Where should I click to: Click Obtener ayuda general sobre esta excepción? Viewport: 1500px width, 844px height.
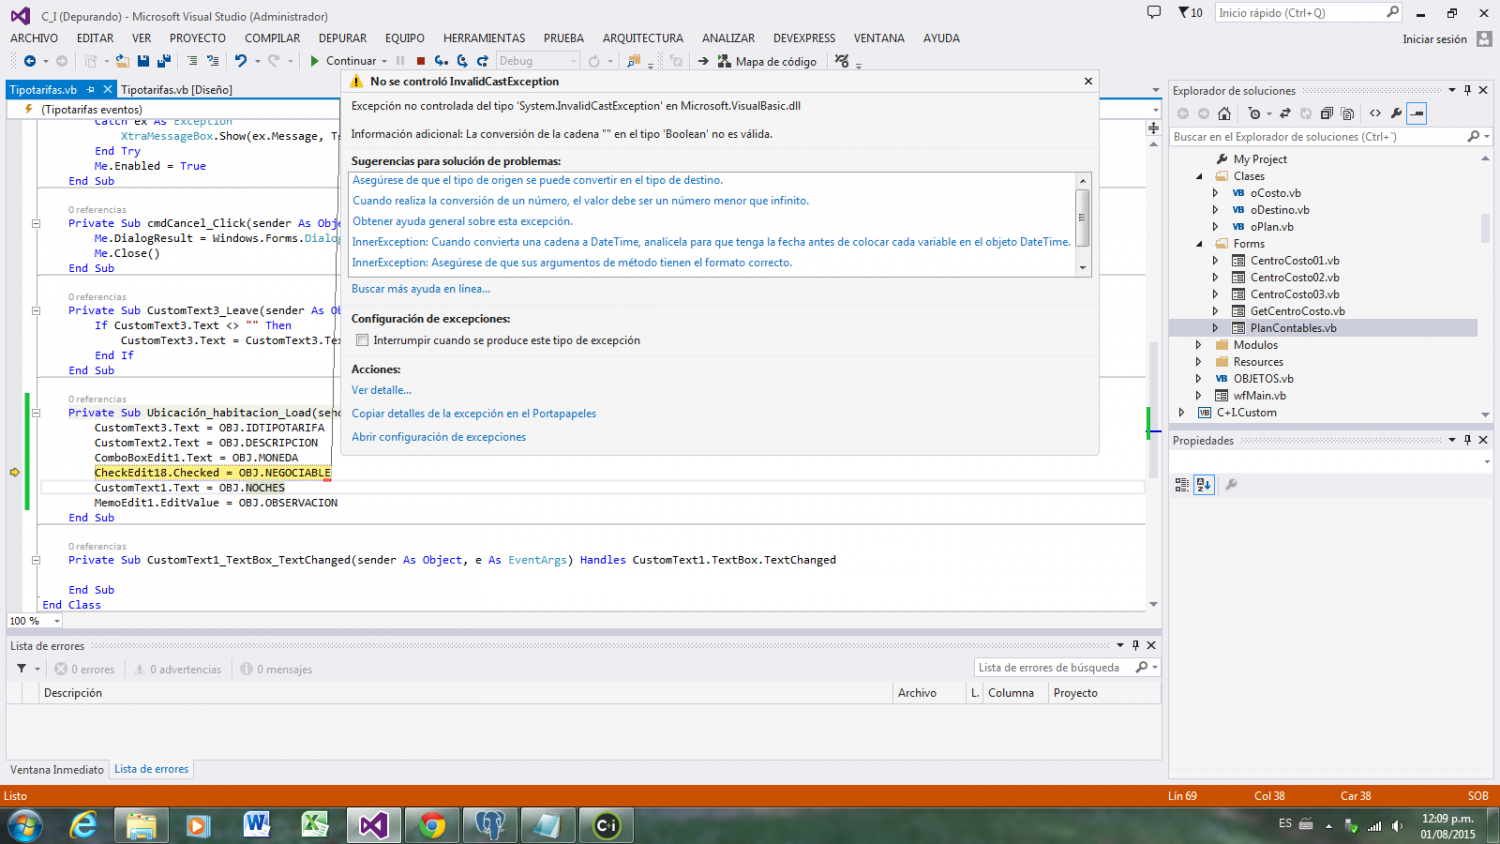(x=463, y=221)
